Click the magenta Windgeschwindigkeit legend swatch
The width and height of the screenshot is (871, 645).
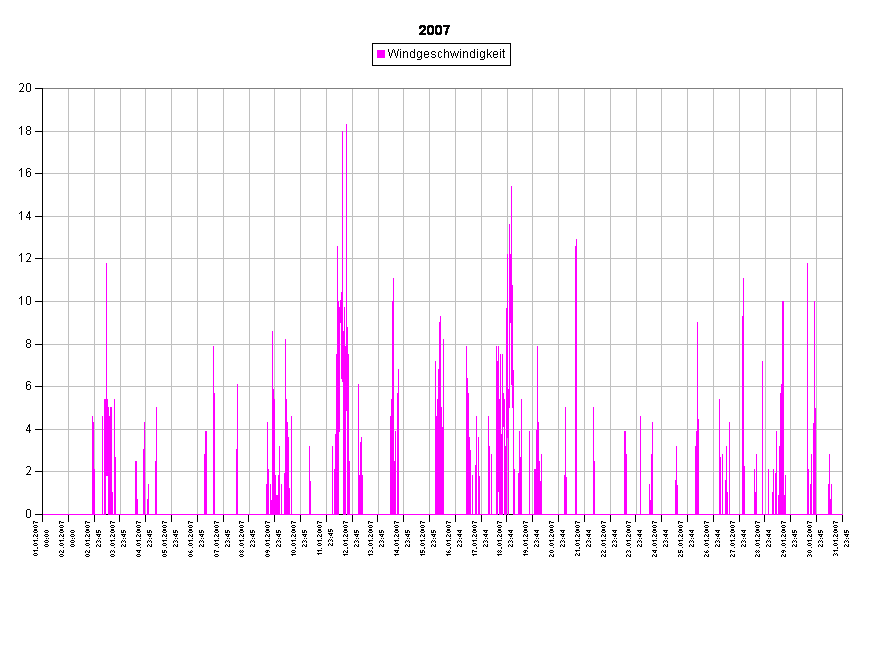tap(381, 54)
